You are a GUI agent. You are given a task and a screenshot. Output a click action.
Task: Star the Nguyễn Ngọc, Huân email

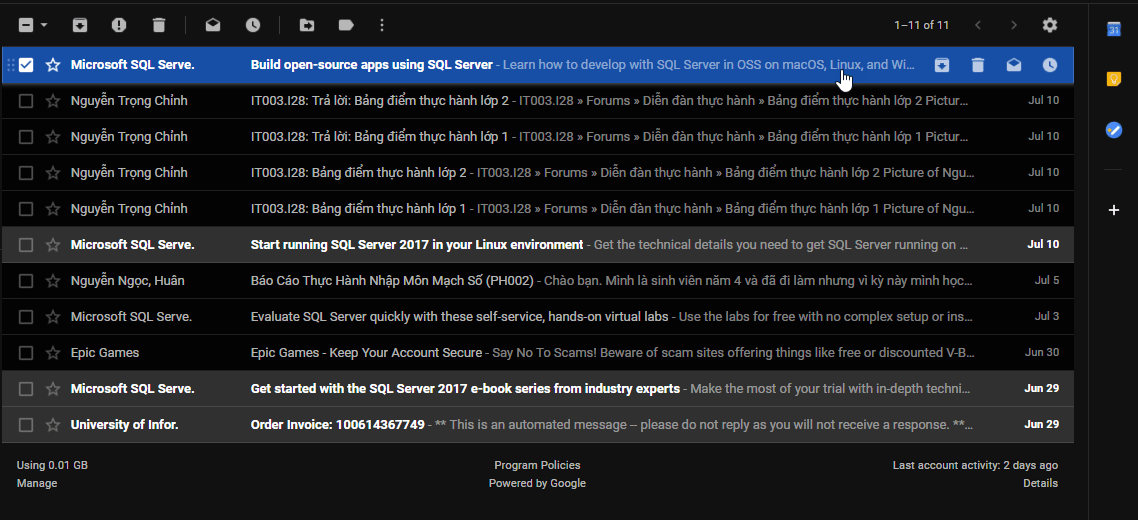tap(52, 281)
